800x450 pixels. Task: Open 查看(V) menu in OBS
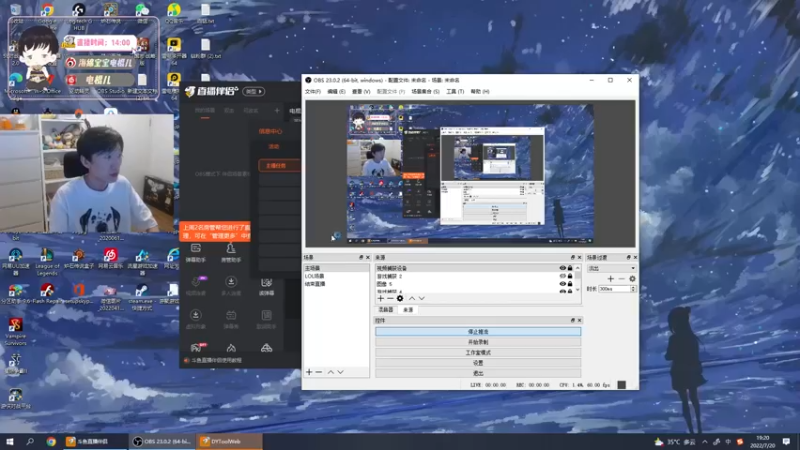click(x=361, y=91)
